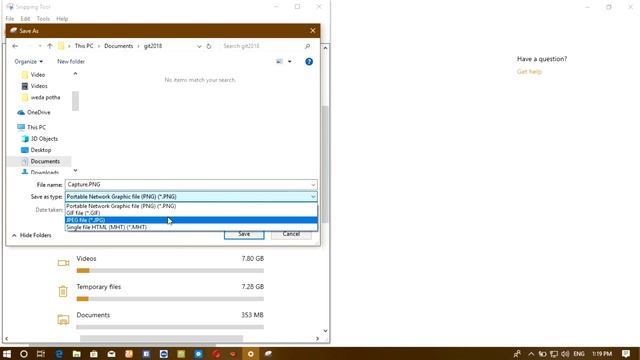Open Task View on taskbar
The height and width of the screenshot is (360, 640).
[41, 354]
